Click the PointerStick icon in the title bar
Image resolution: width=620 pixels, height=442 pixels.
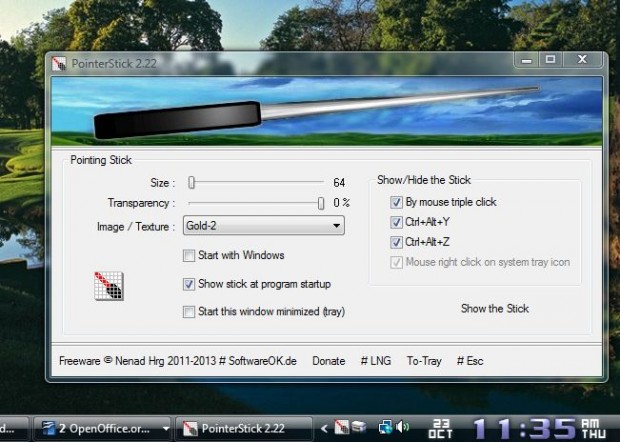pyautogui.click(x=59, y=63)
